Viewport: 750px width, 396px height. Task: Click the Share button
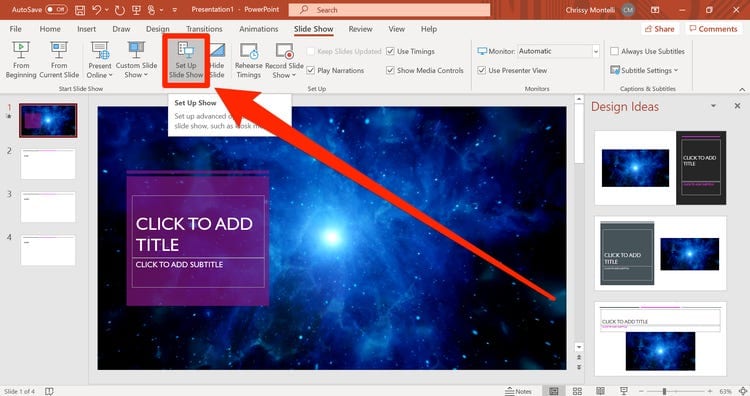tap(660, 29)
